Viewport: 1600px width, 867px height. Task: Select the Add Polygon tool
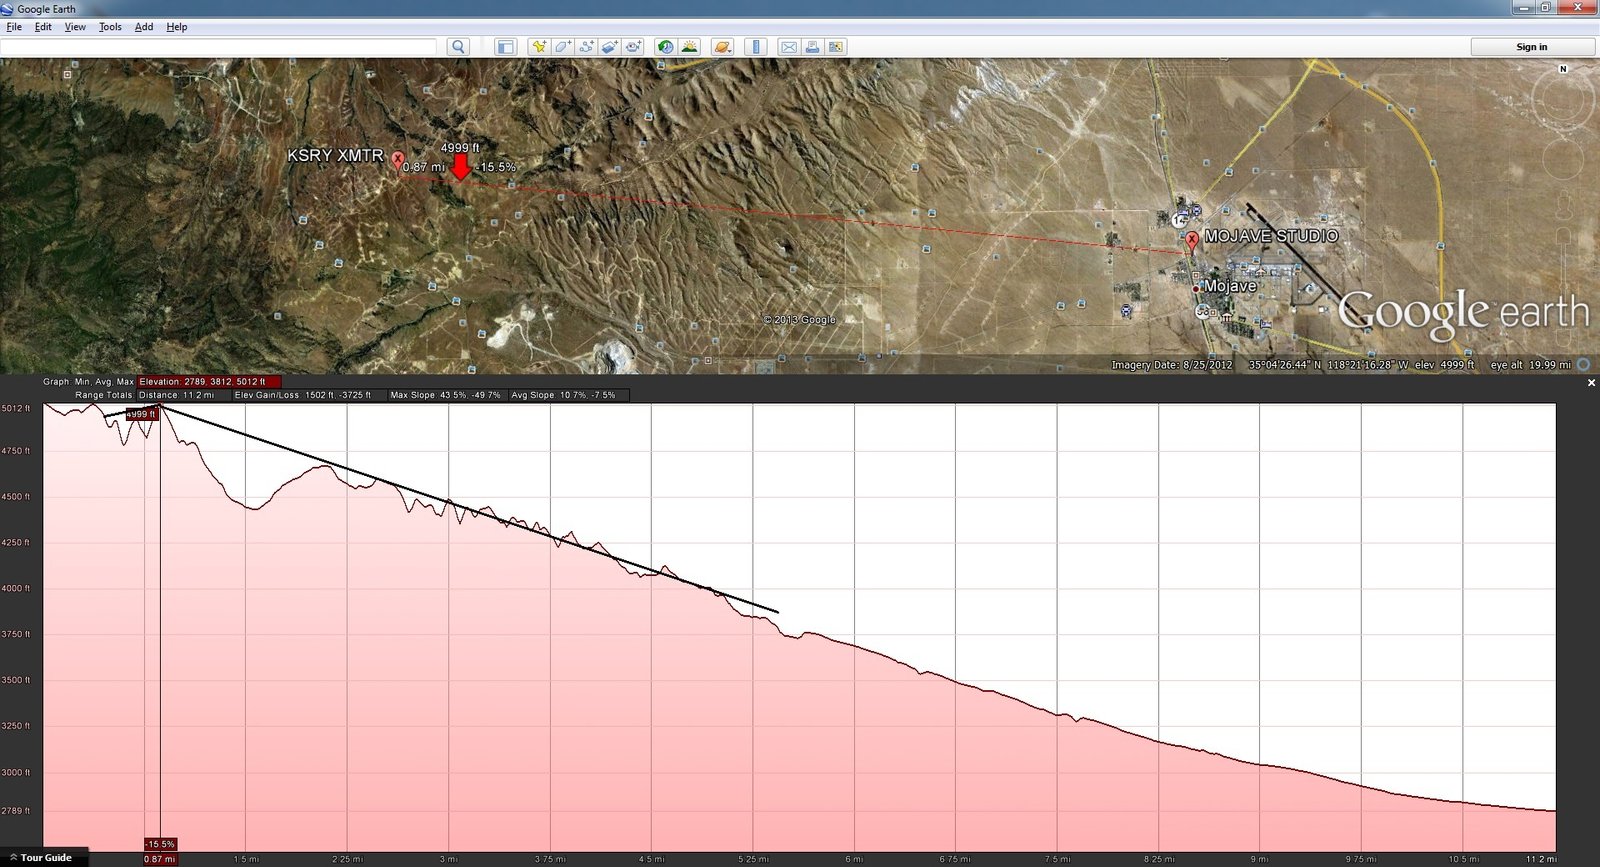(563, 47)
